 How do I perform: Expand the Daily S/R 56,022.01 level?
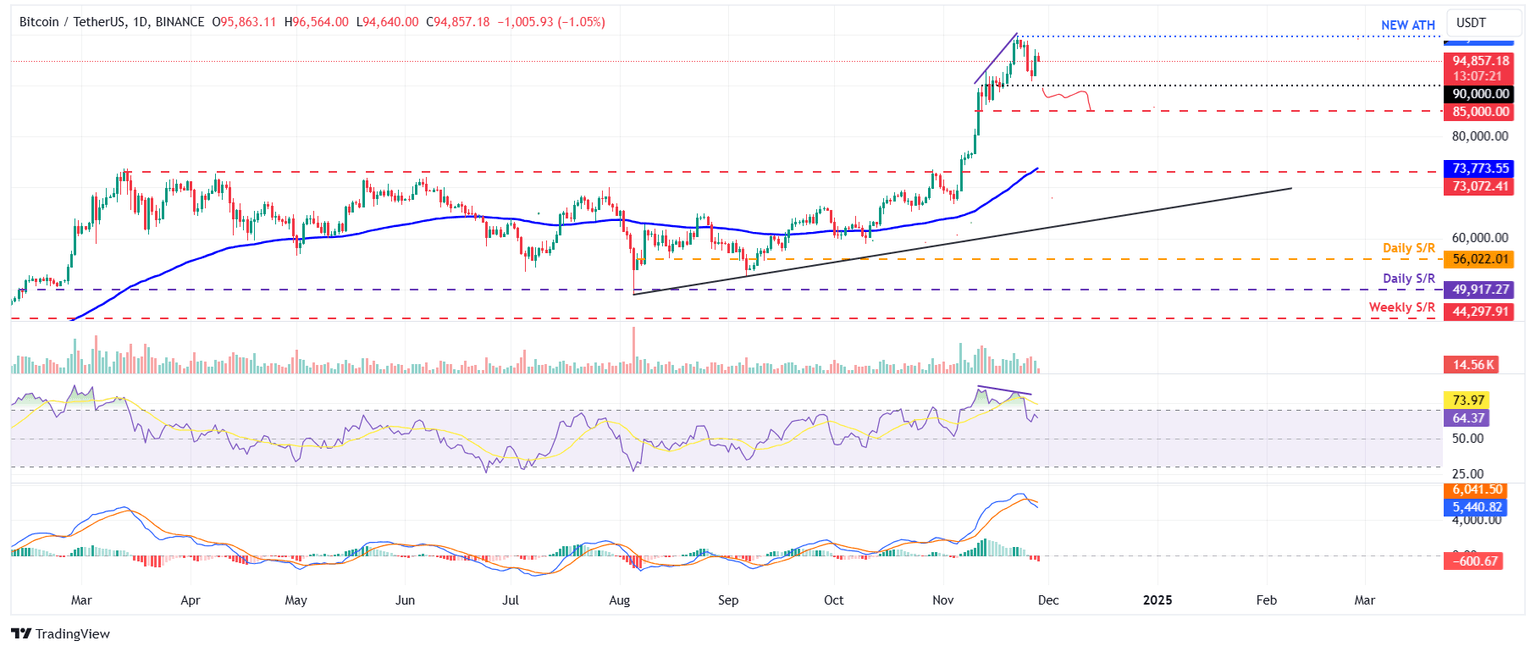[x=1479, y=258]
